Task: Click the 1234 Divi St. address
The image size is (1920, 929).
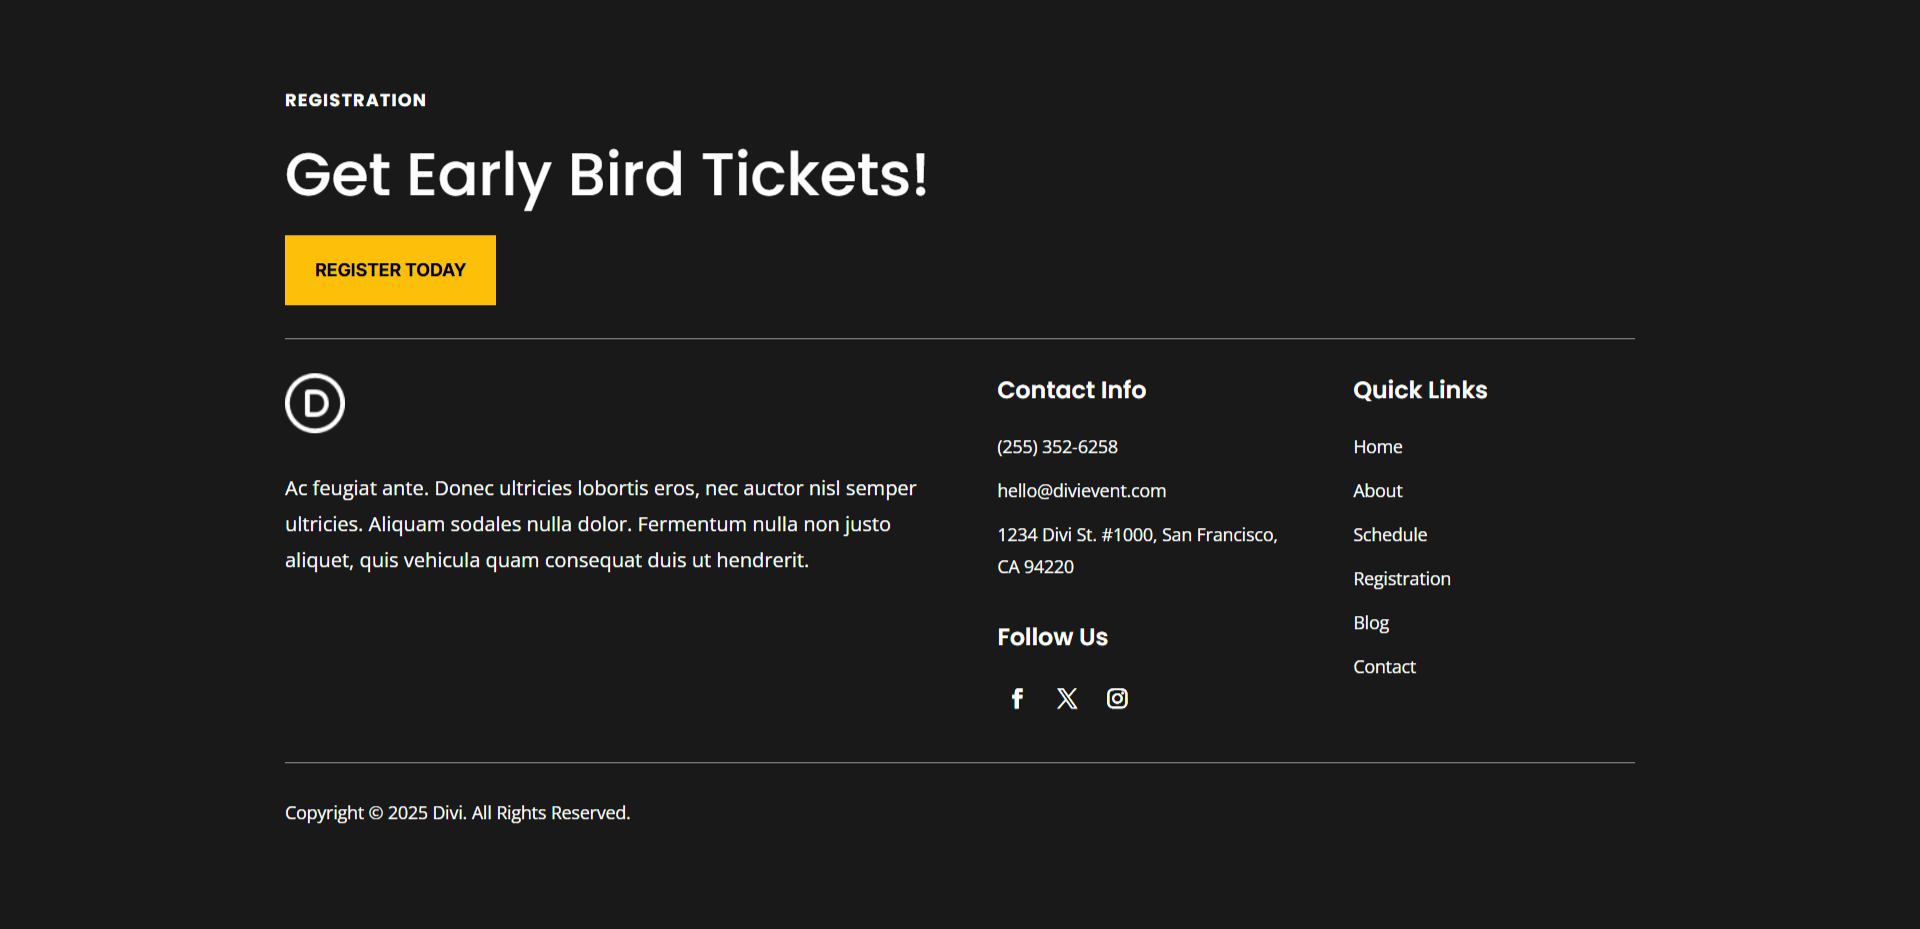Action: [x=1137, y=536]
